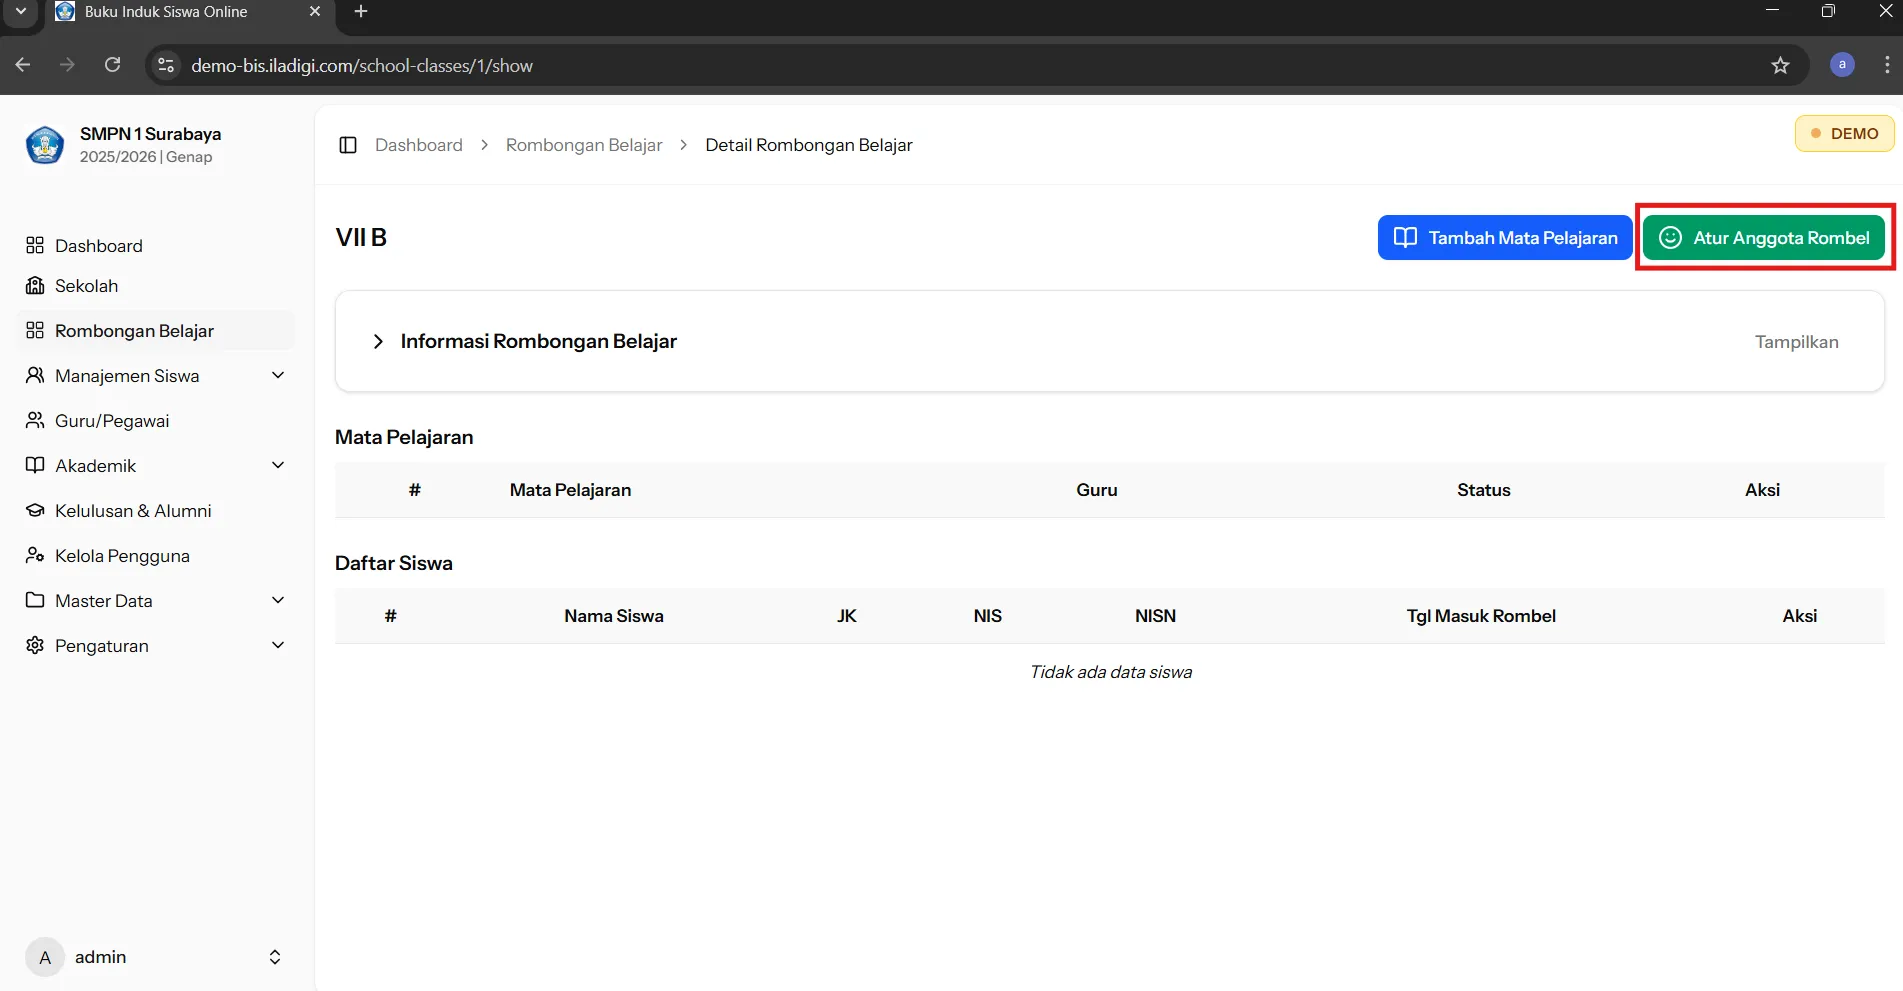The image size is (1903, 991).
Task: Click the 'Tidak ada data siswa' text
Action: [x=1111, y=672]
